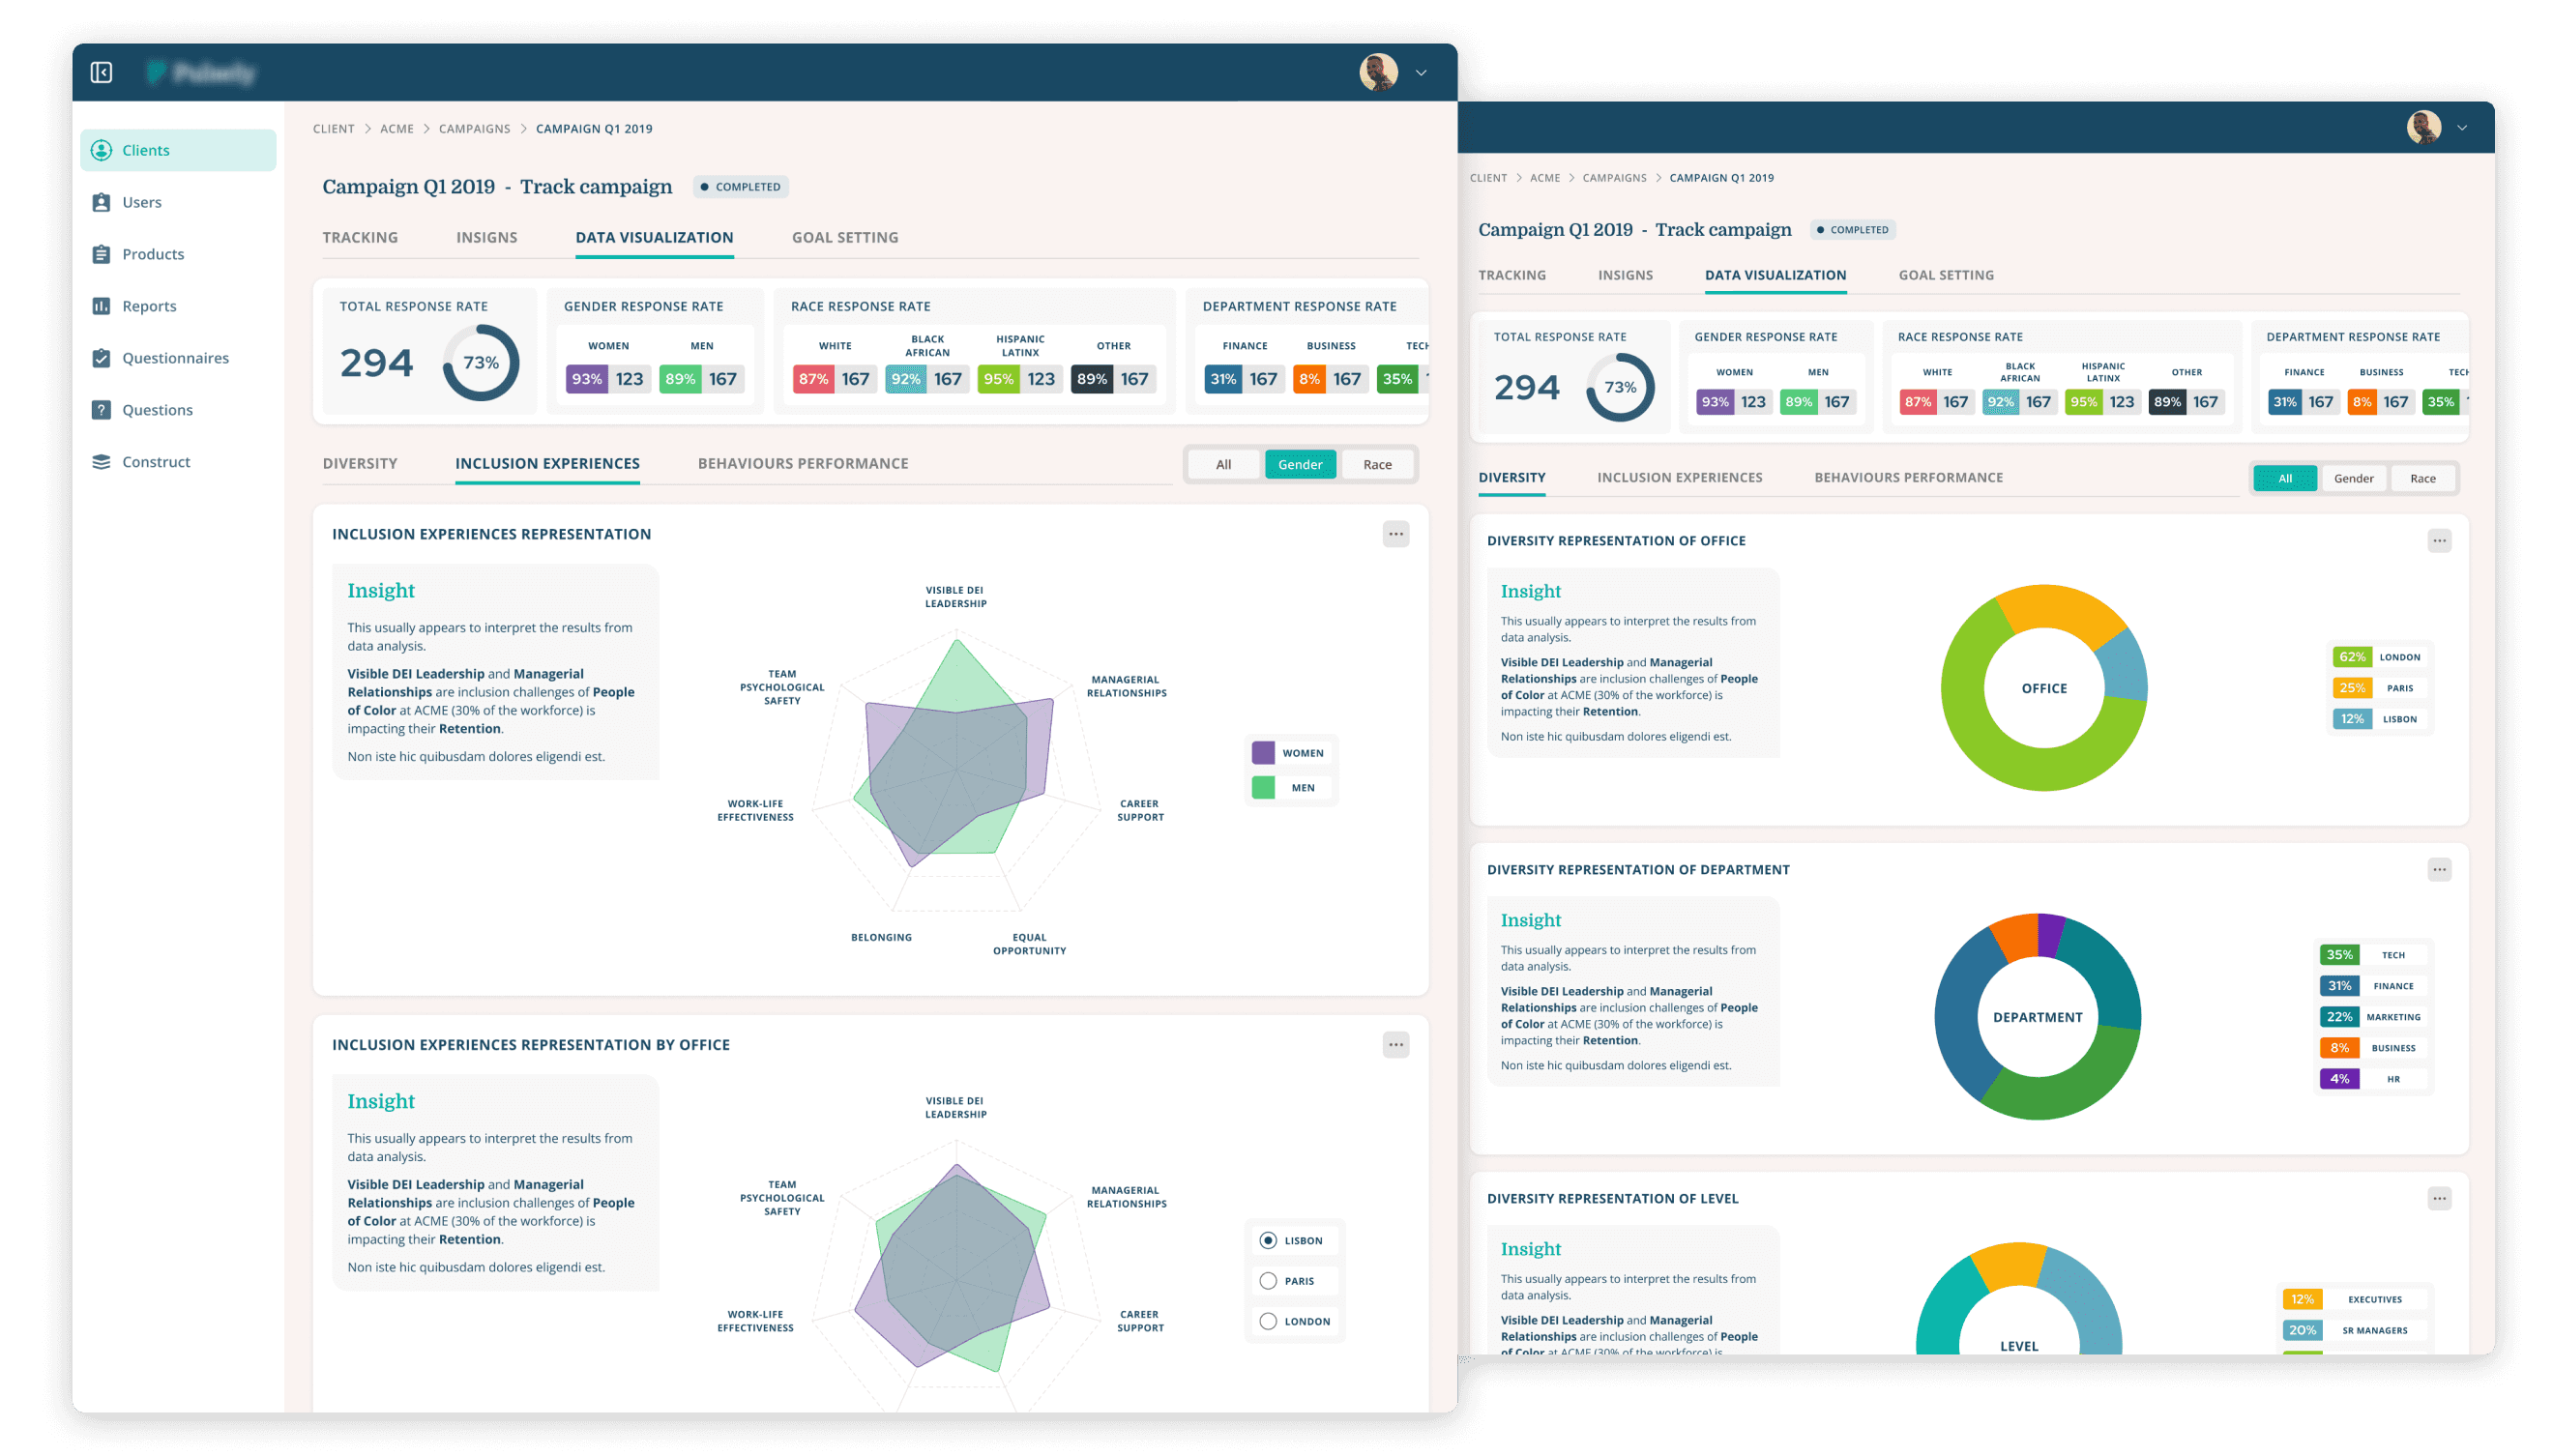Click the Campaigns breadcrumb link
Viewport: 2553px width, 1456px height.
pyautogui.click(x=474, y=129)
